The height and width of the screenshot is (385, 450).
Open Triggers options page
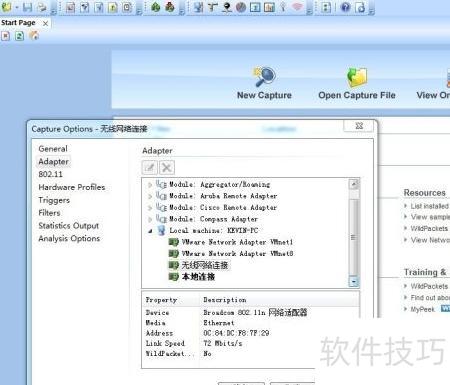pyautogui.click(x=54, y=200)
